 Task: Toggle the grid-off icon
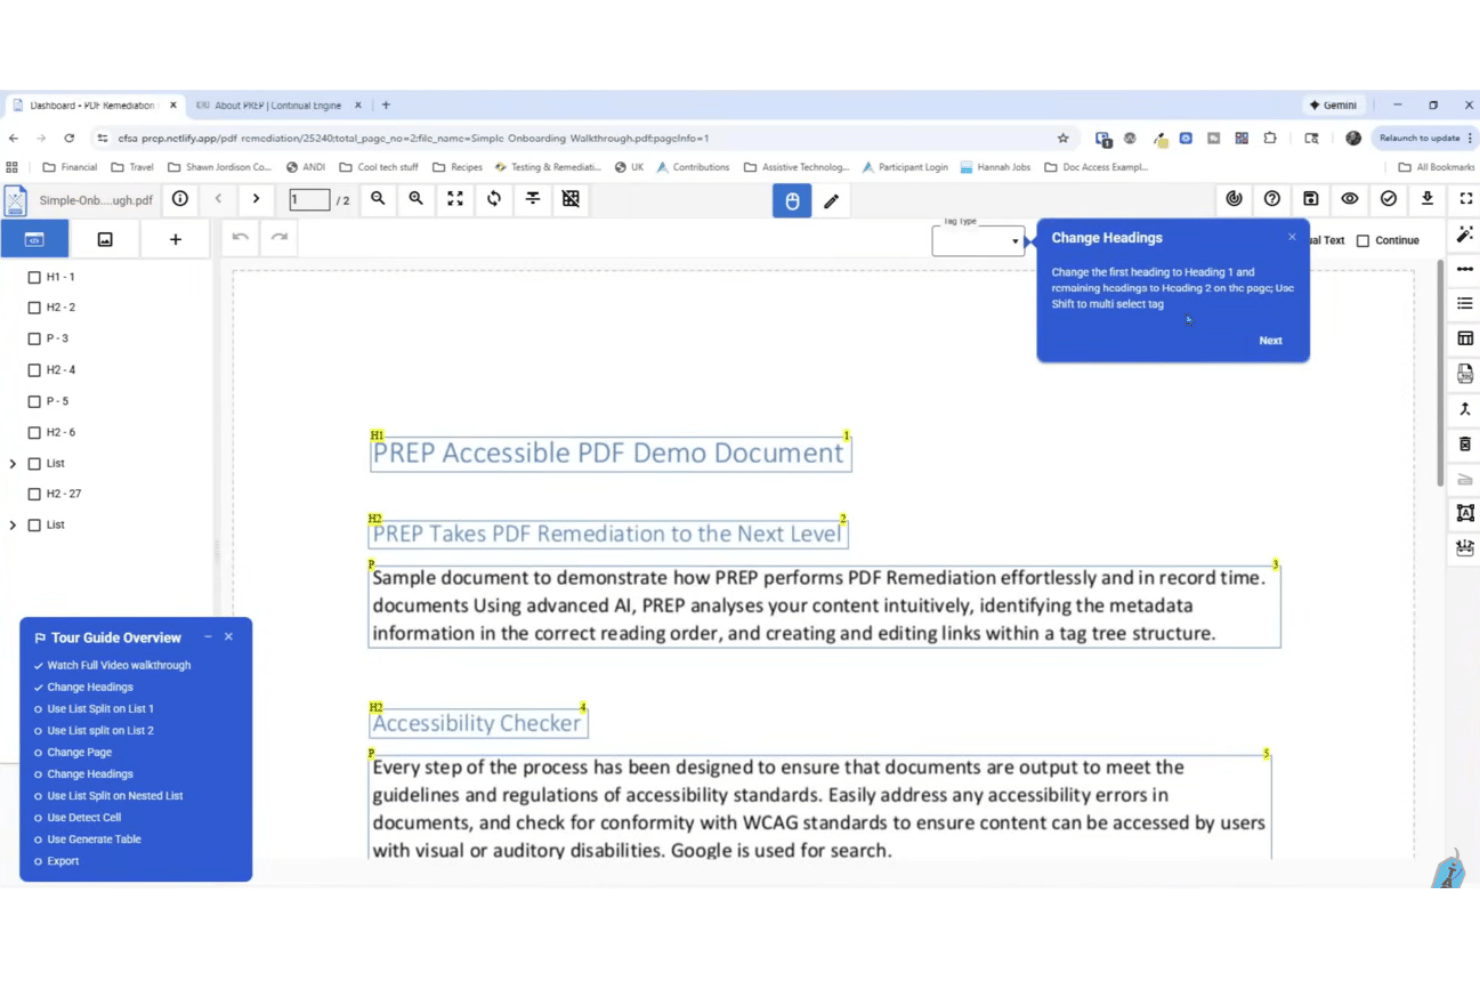tap(571, 199)
